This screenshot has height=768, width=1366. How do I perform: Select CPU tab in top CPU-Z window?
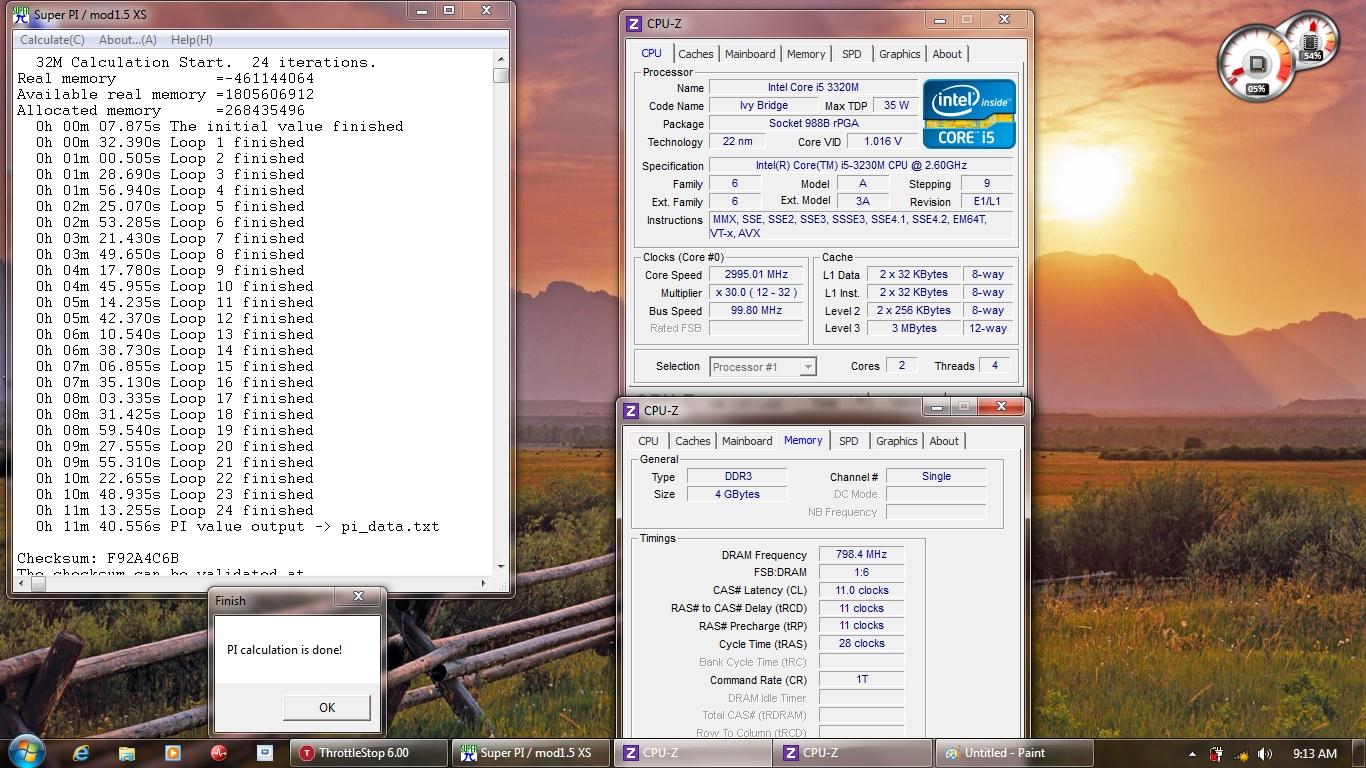[651, 53]
